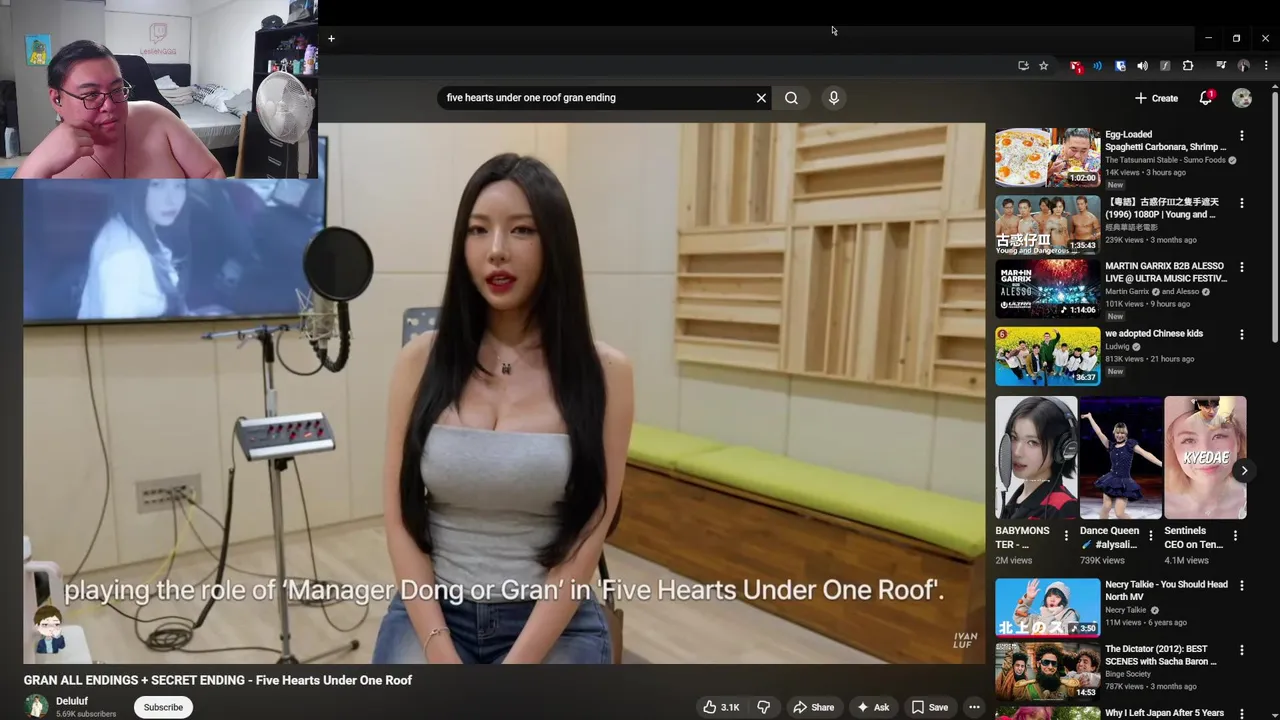Open the BABYMONSTER short
This screenshot has height=720, width=1280.
1036,457
